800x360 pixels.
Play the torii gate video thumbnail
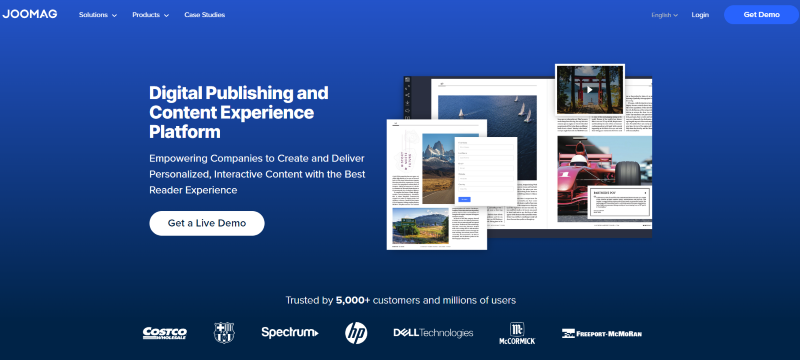click(590, 90)
